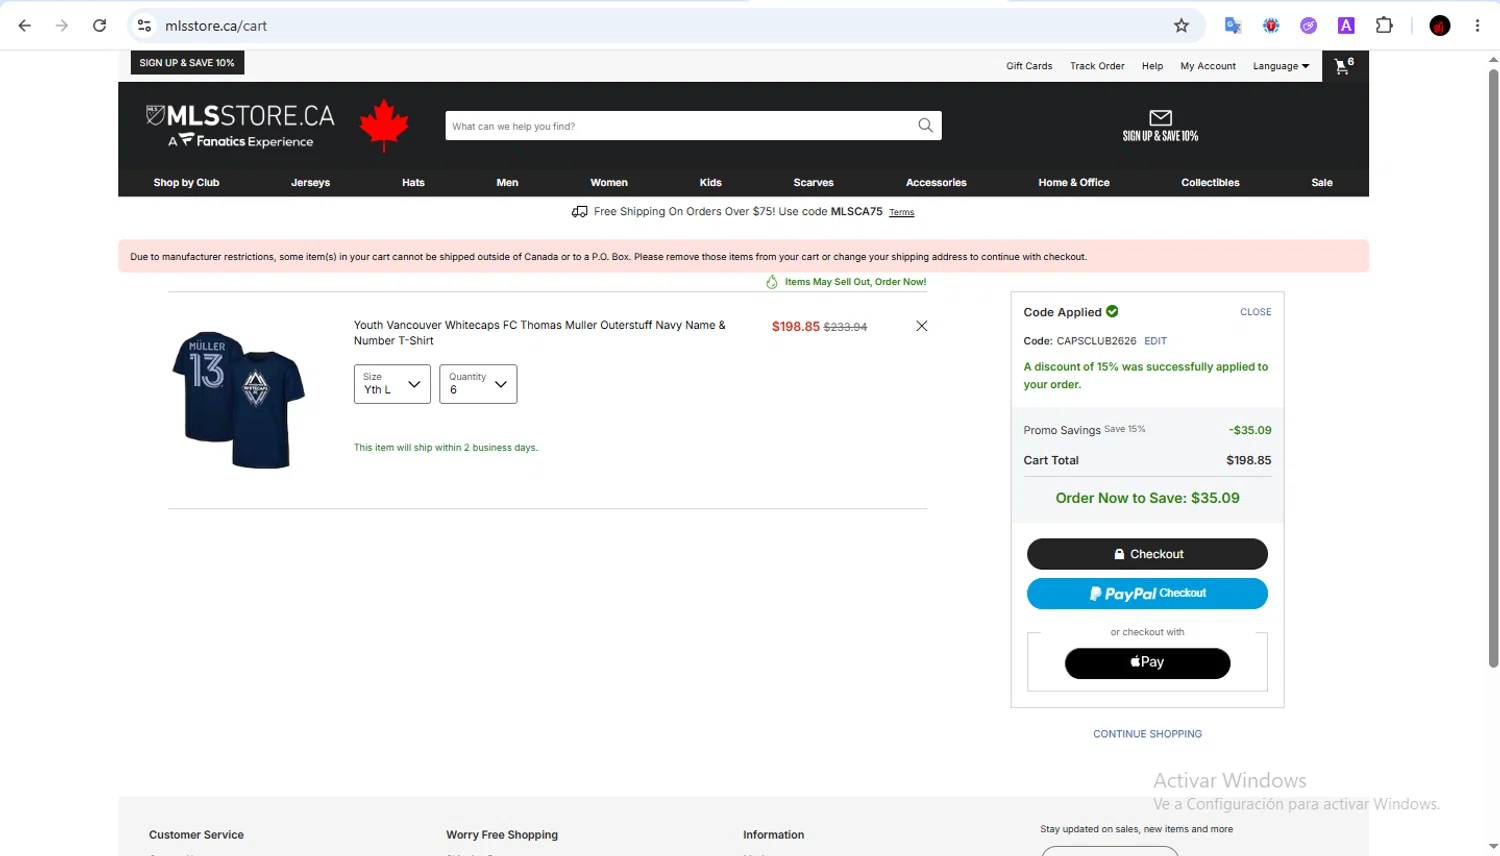1500x856 pixels.
Task: View free shipping Terms
Action: click(902, 213)
